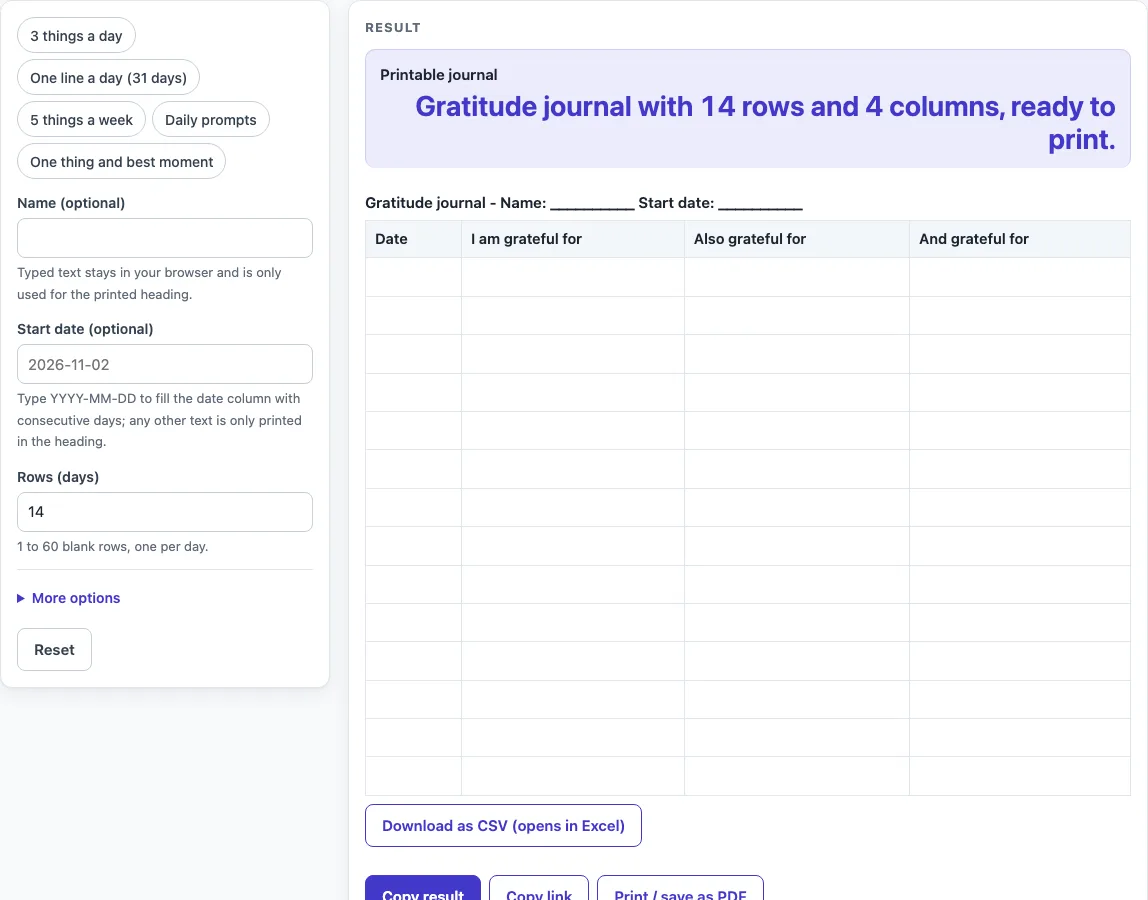Download as CSV (opens in Excel)
The width and height of the screenshot is (1148, 900).
point(503,825)
